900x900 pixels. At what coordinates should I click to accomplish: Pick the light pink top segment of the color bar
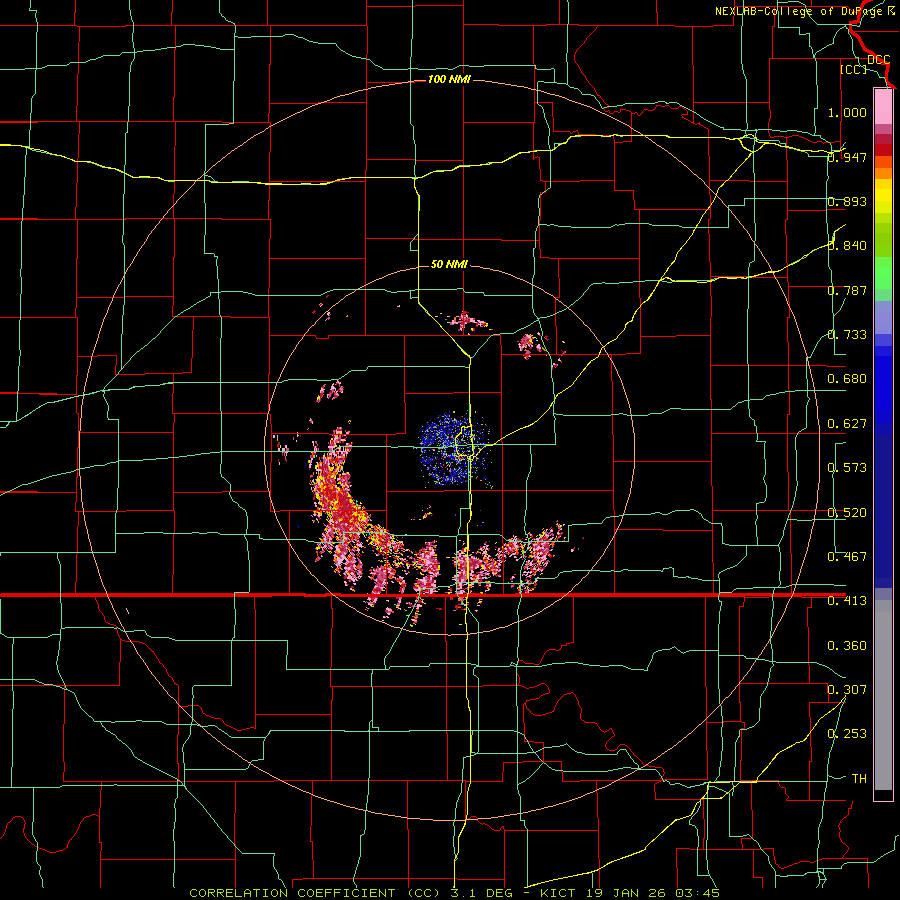click(x=883, y=107)
